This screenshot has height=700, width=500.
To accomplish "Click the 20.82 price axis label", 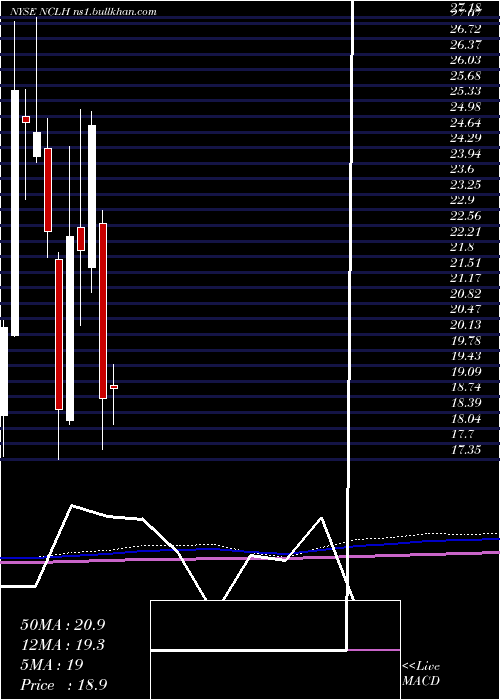I will point(466,294).
